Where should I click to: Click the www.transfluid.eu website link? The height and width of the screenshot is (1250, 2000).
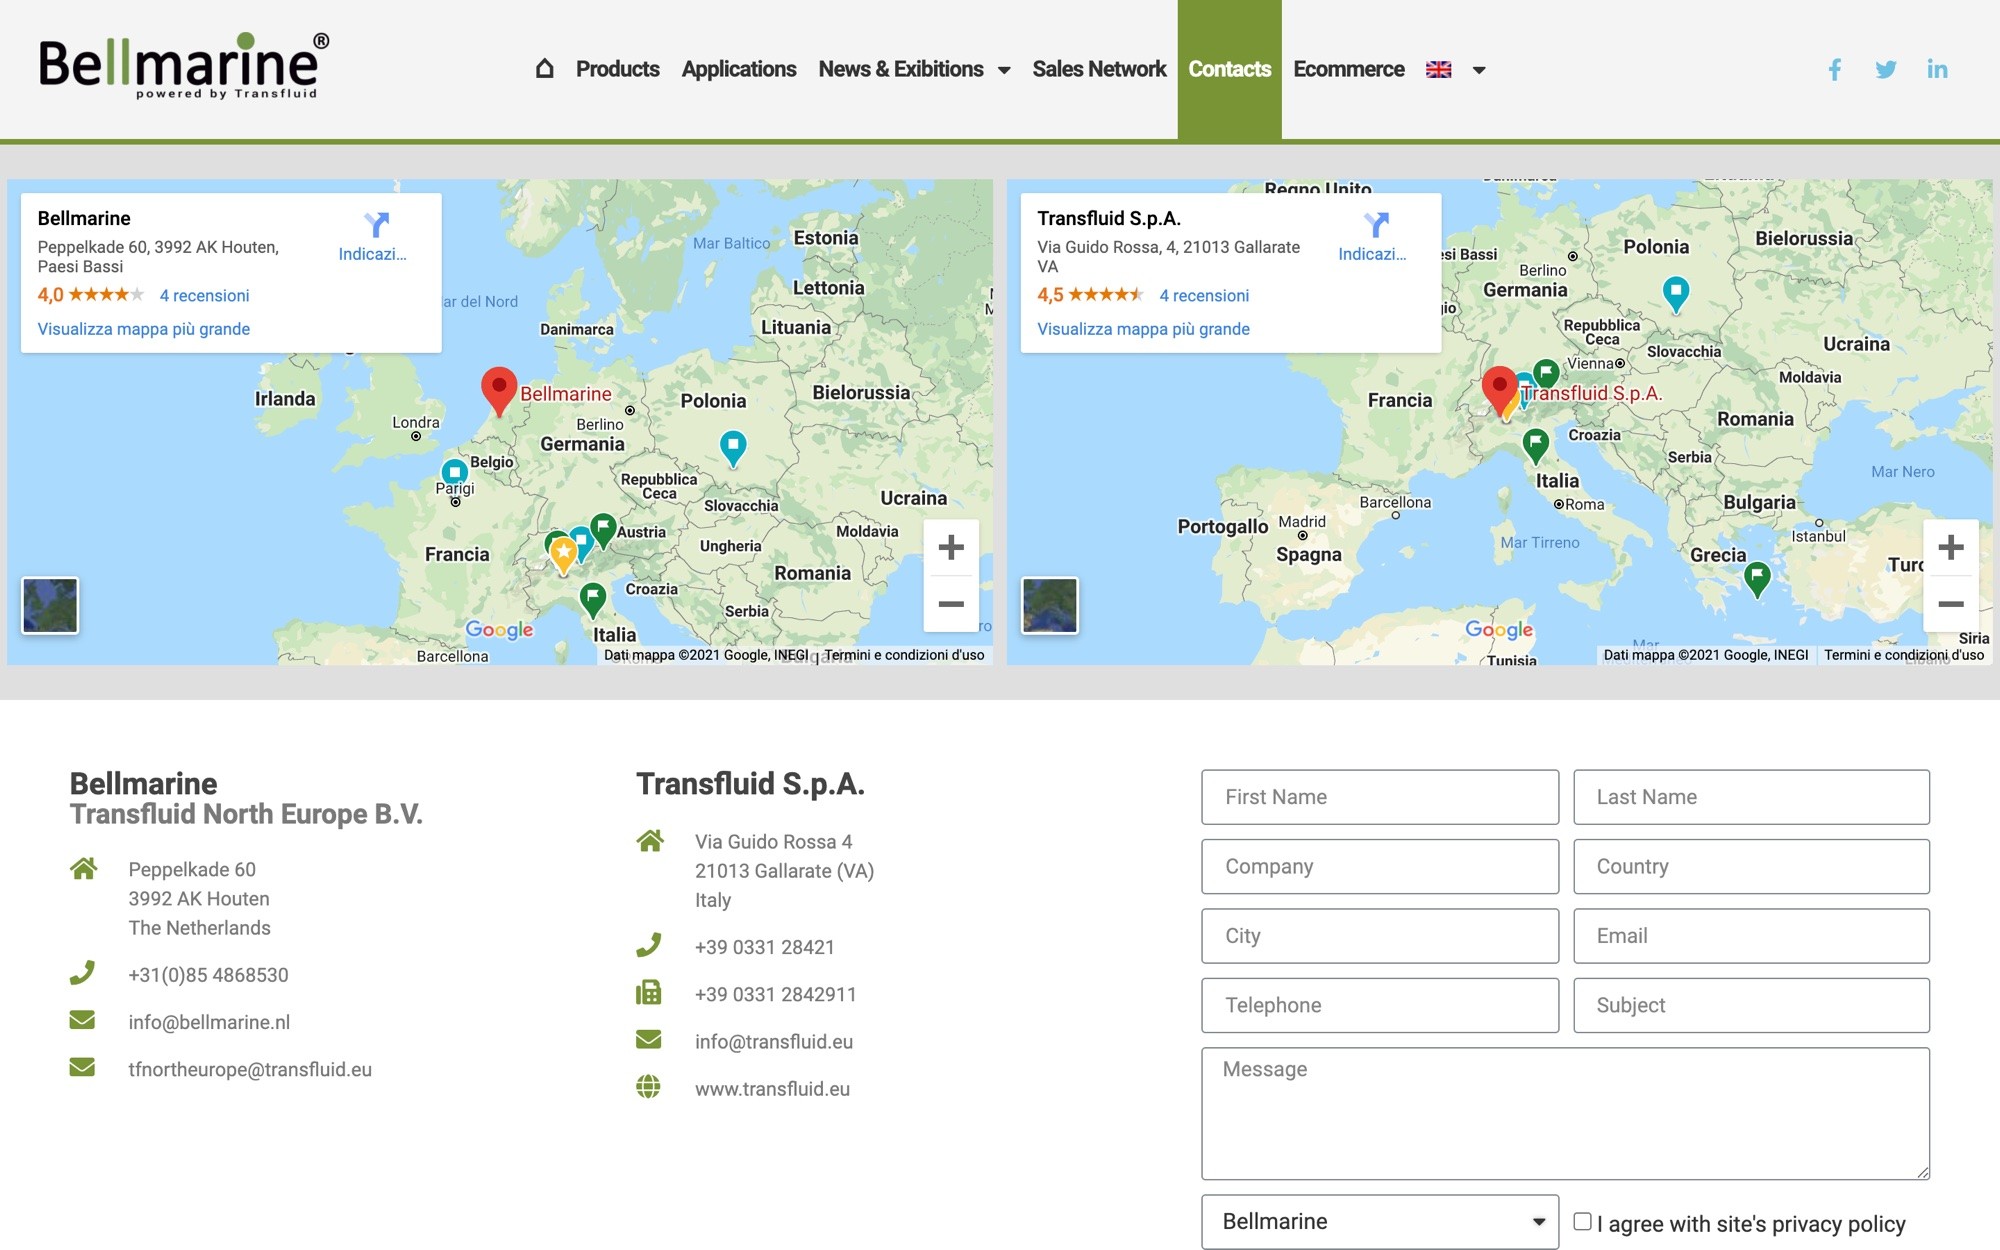pos(772,1089)
